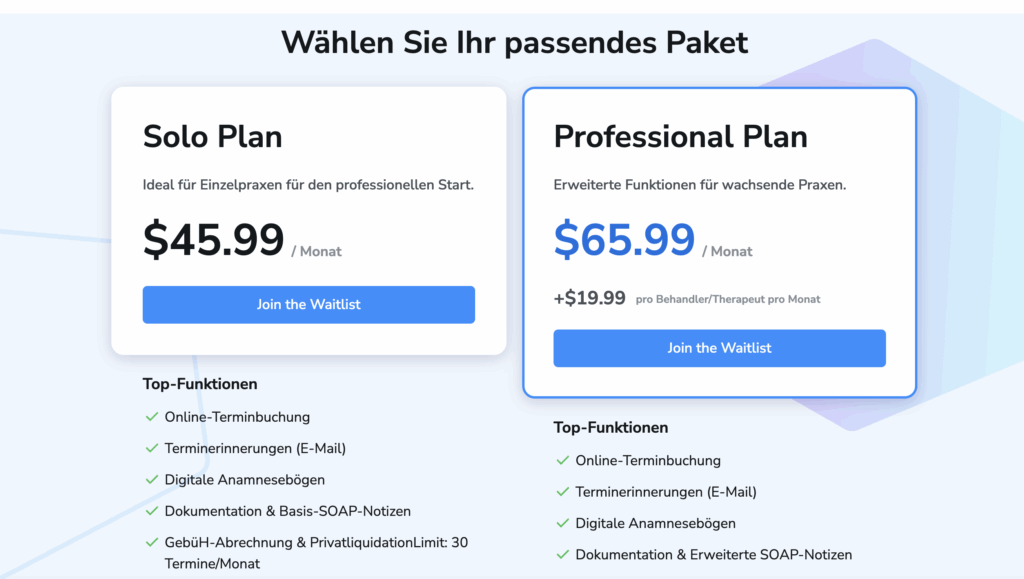This screenshot has width=1024, height=579.
Task: Click the Professional Plan heading
Action: click(x=680, y=137)
